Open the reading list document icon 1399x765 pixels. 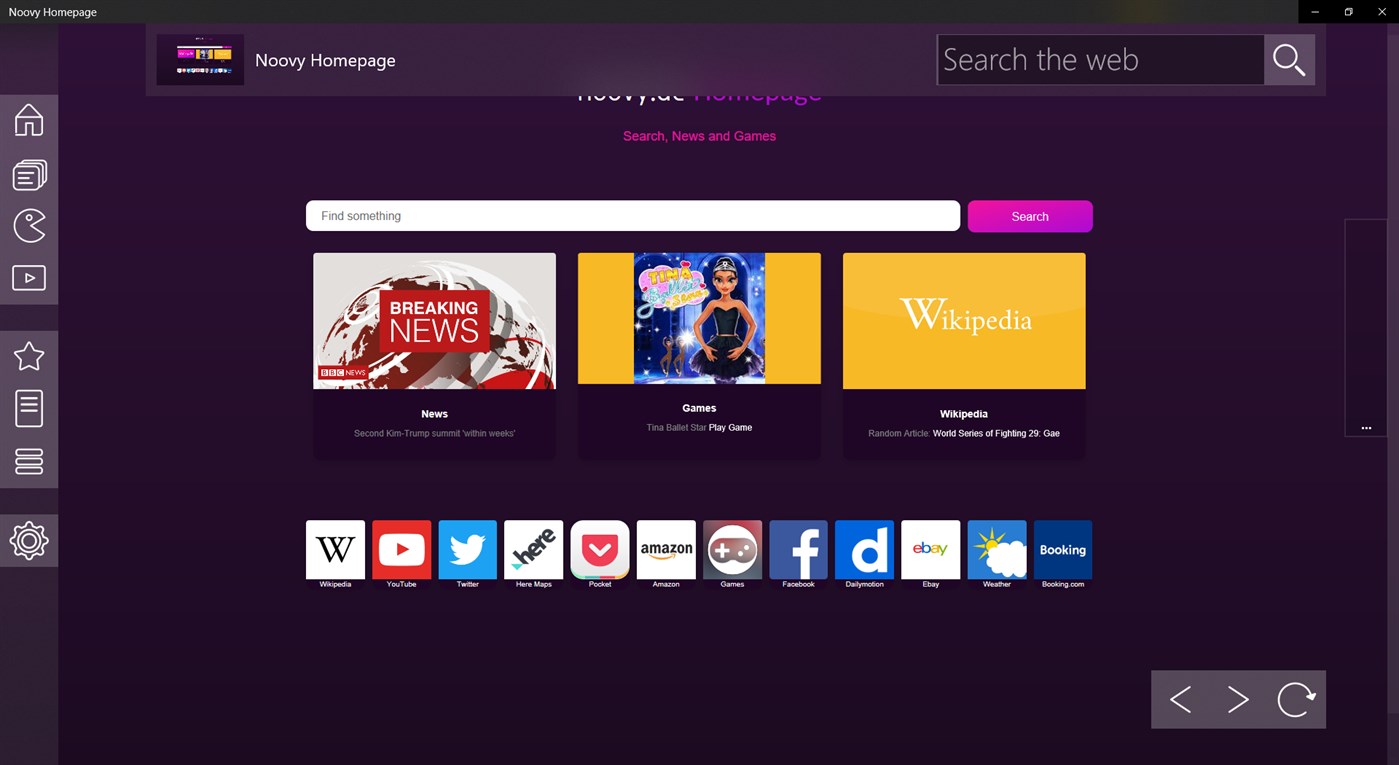pyautogui.click(x=29, y=408)
